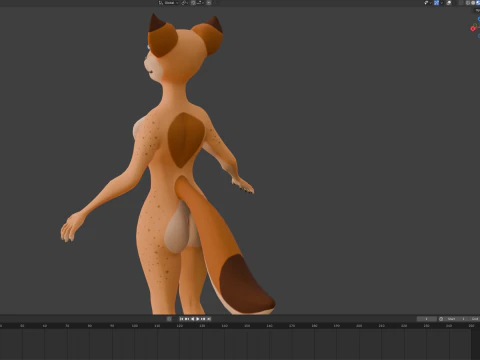Click the red X axis gizmo ball
Image resolution: width=480 pixels, height=360 pixels.
(473, 29)
